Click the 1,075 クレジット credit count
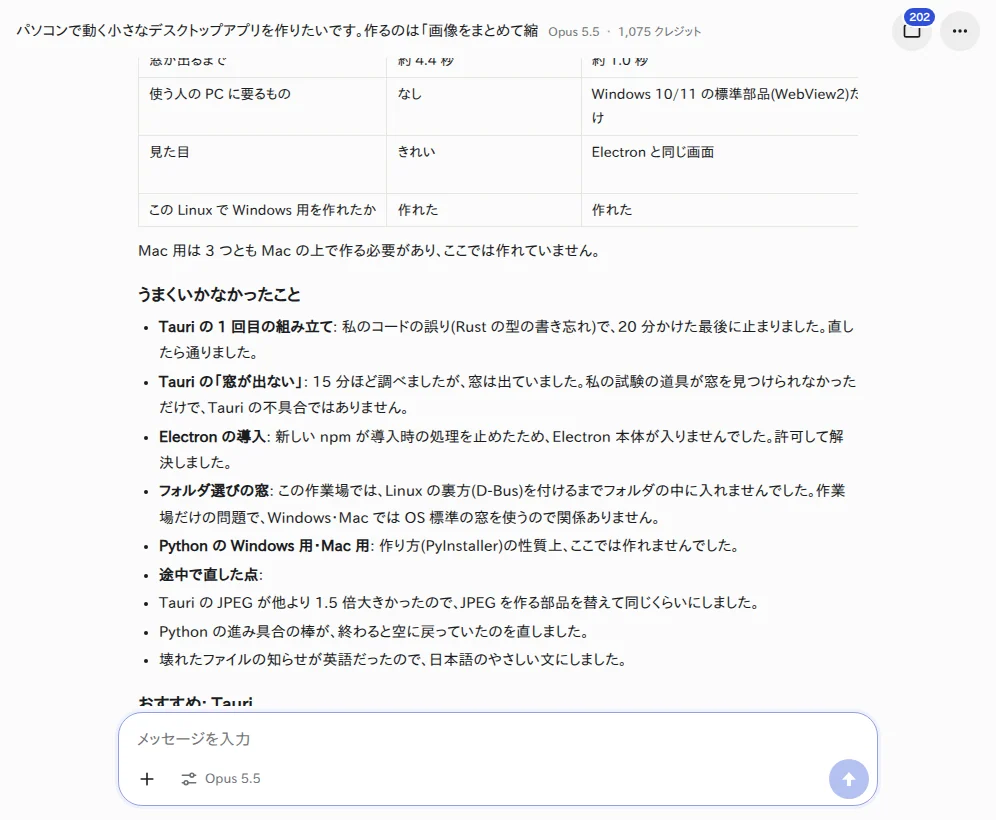The image size is (996, 820). click(659, 32)
